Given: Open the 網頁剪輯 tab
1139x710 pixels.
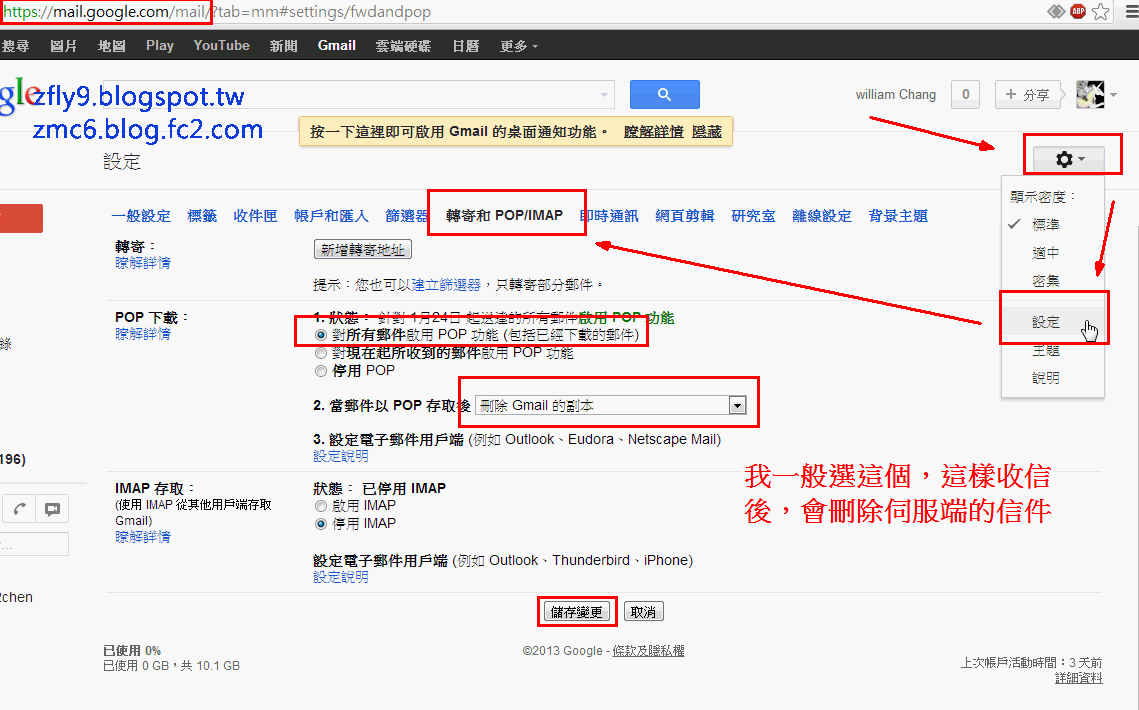Looking at the screenshot, I should tap(685, 216).
